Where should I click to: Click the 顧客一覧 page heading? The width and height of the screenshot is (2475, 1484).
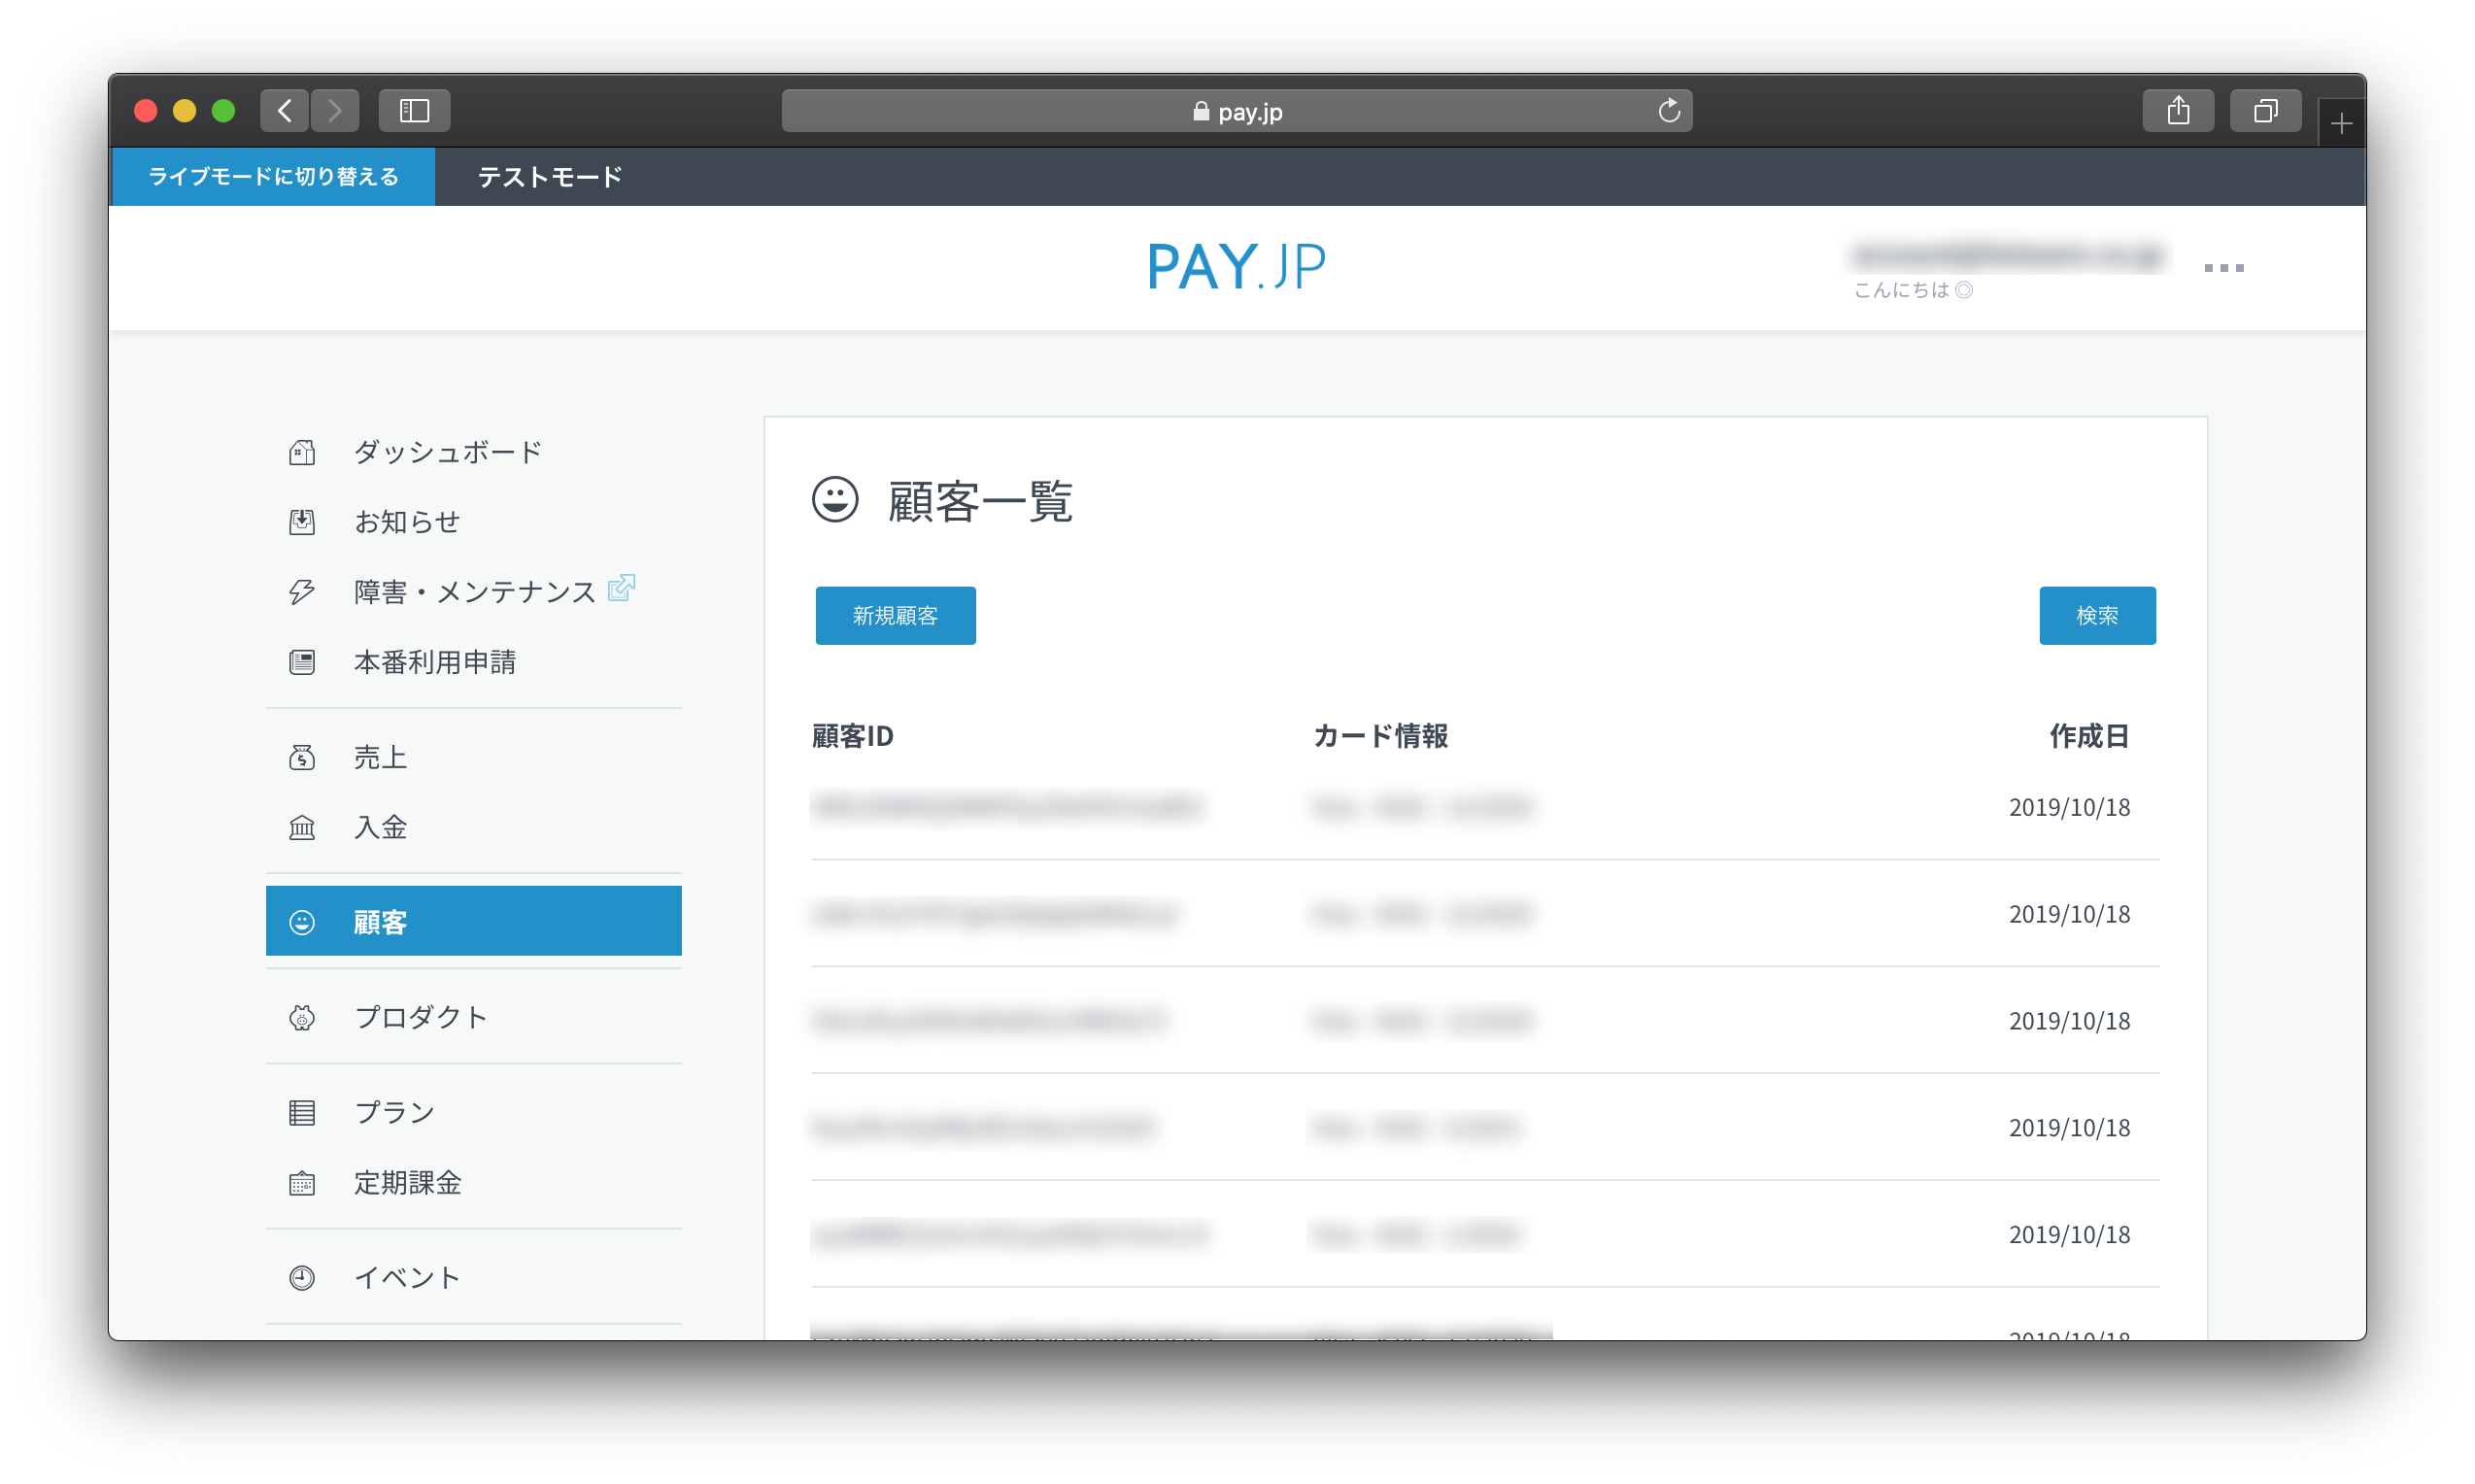coord(980,501)
